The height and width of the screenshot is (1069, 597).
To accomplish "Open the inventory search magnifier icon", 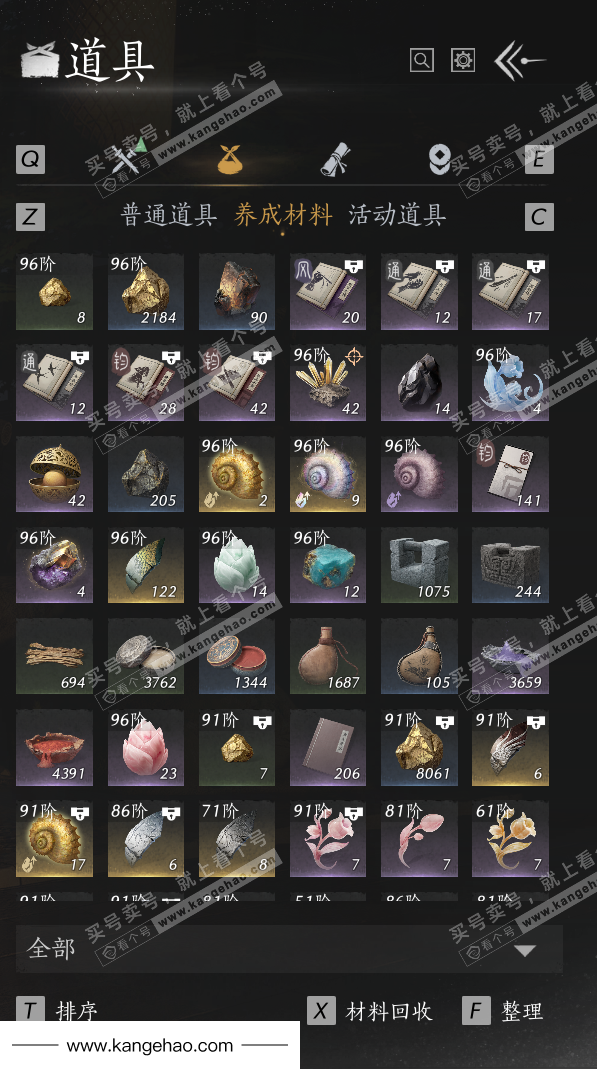I will point(422,60).
